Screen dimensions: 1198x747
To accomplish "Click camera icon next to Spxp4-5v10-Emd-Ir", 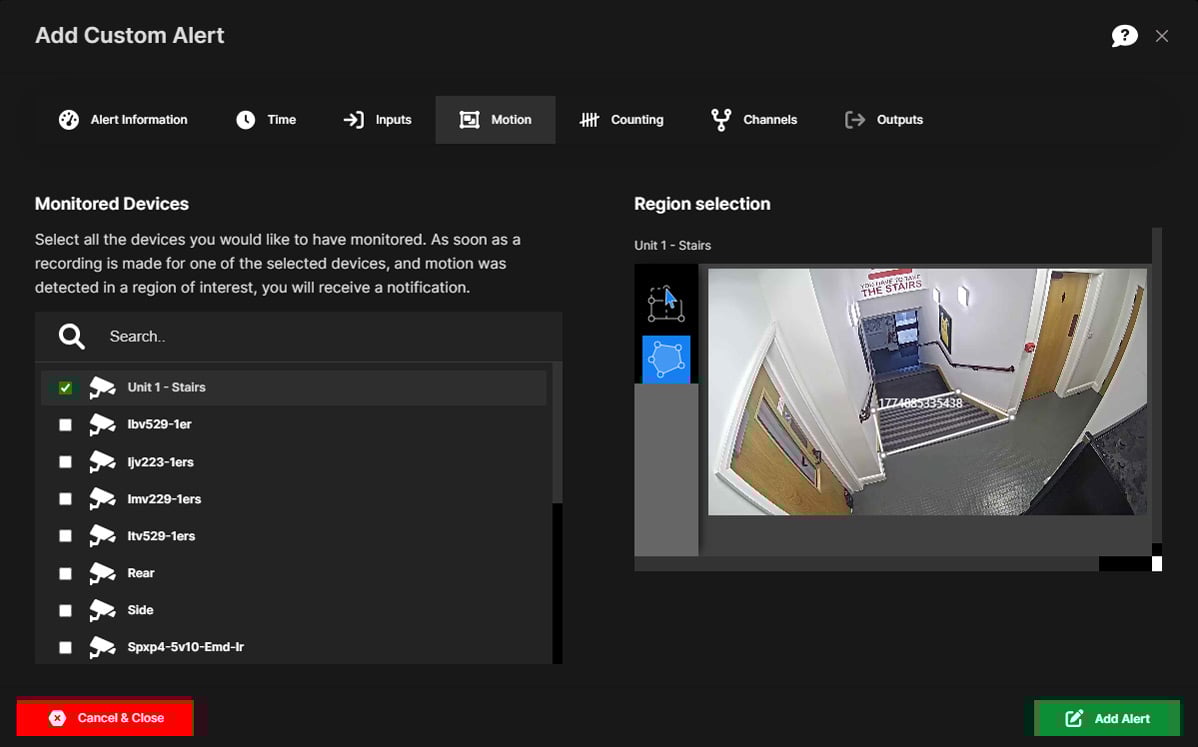I will (x=102, y=647).
